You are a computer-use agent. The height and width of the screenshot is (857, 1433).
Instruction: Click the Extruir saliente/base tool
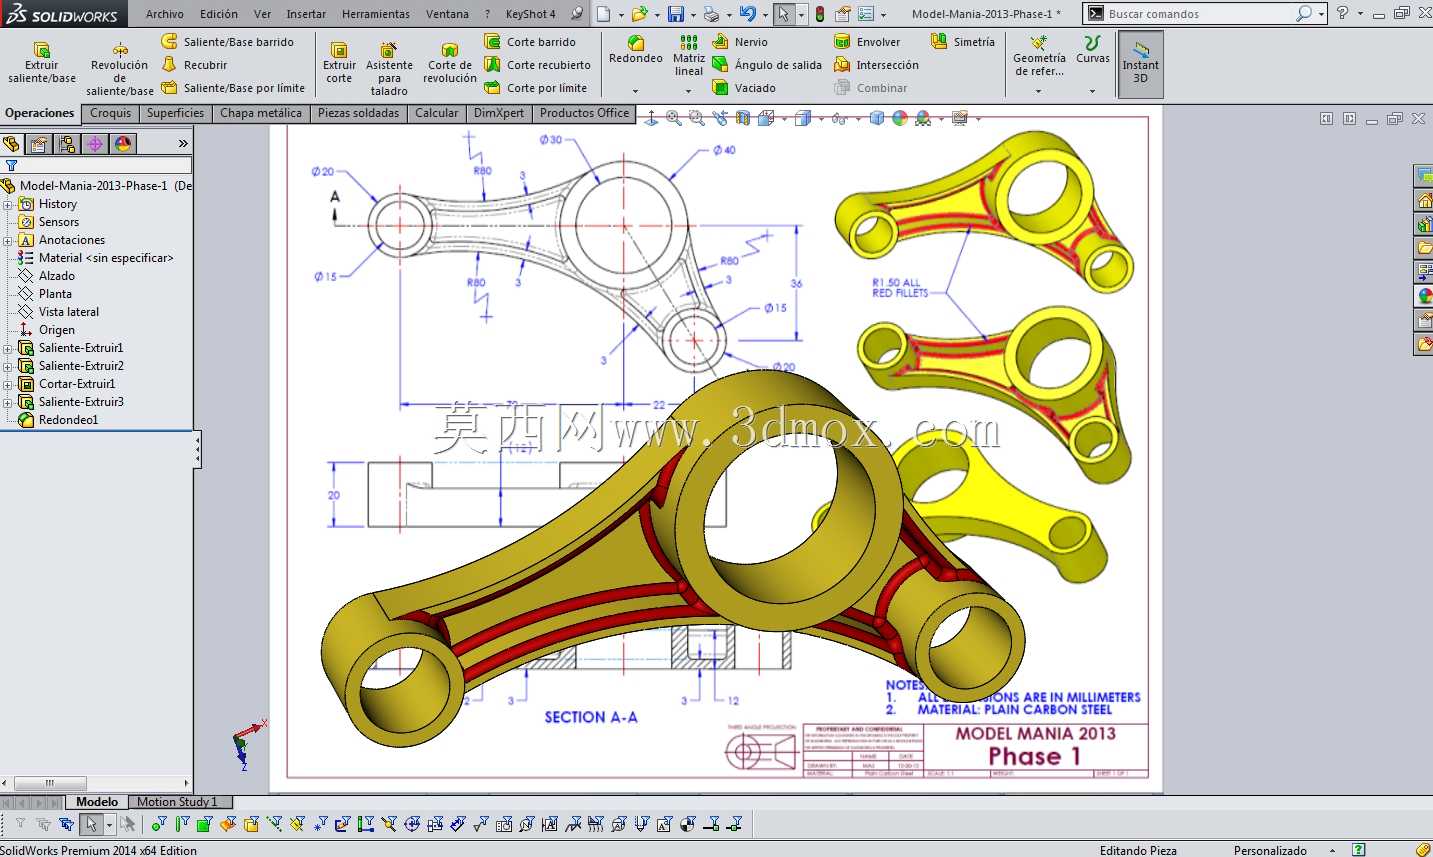(x=41, y=63)
